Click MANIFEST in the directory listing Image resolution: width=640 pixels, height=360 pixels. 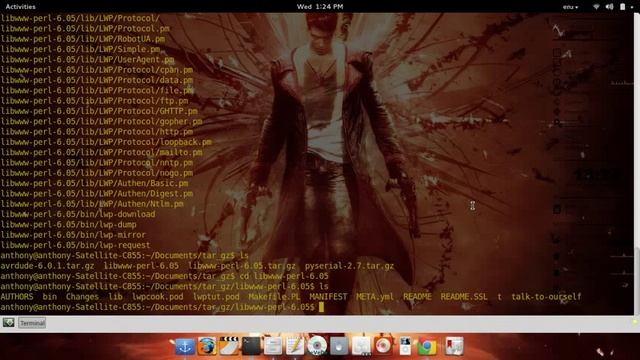[x=328, y=297]
